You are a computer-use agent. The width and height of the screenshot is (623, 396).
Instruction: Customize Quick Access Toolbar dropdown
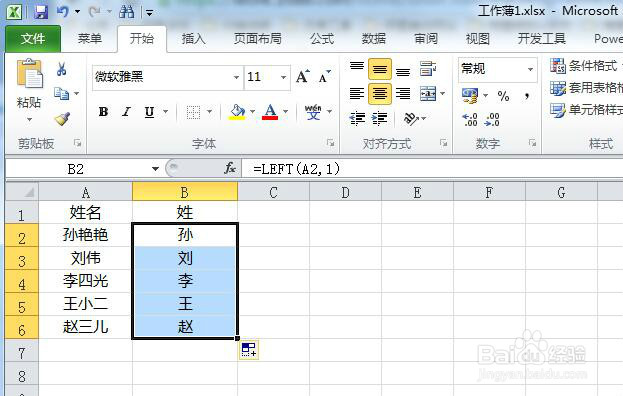point(149,13)
